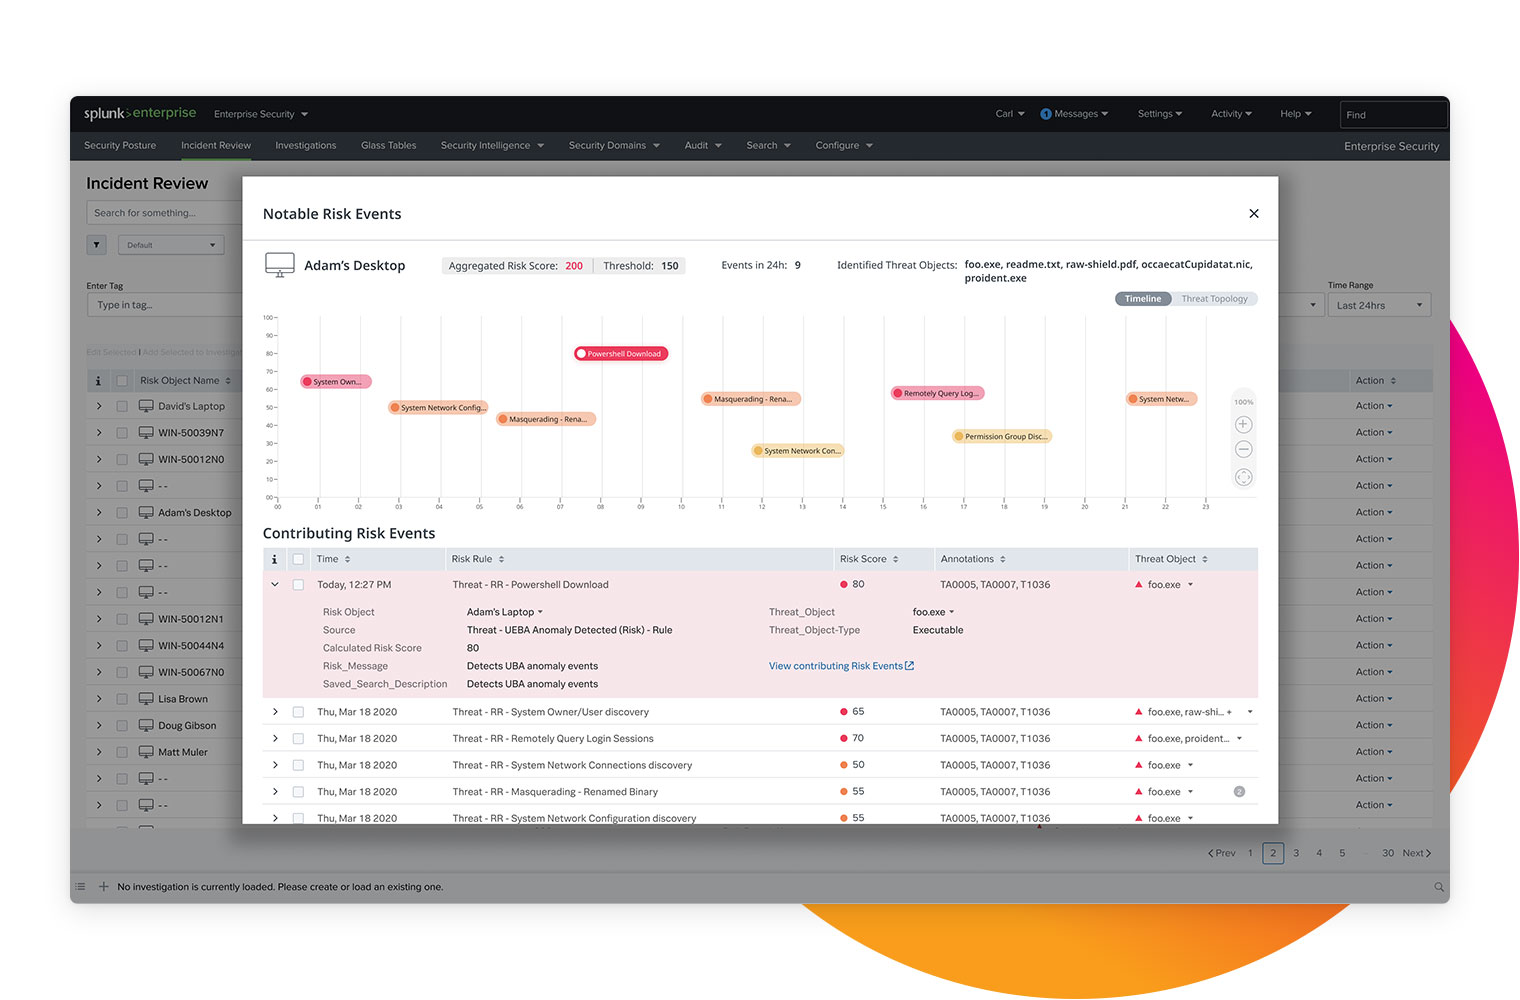Open the Default filter dropdown
Image resolution: width=1520 pixels, height=1000 pixels.
(171, 245)
